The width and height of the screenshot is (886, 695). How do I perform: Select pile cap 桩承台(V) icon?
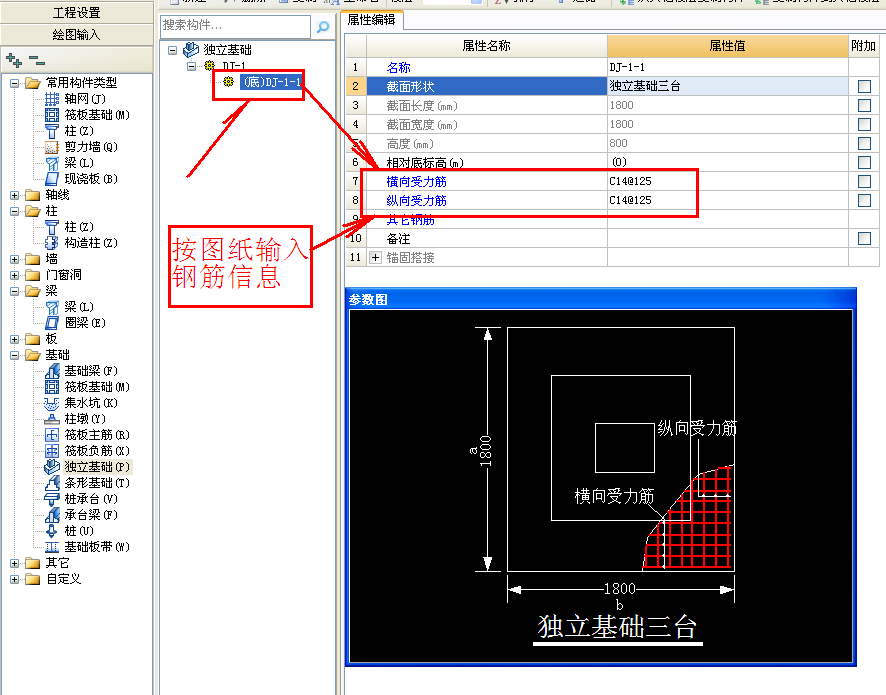51,499
